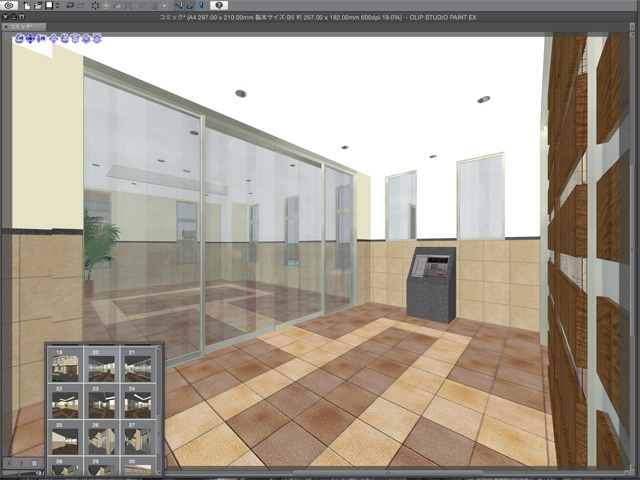640x480 pixels.
Task: Toggle the Snap to Special Ruler icon
Action: (190, 5)
